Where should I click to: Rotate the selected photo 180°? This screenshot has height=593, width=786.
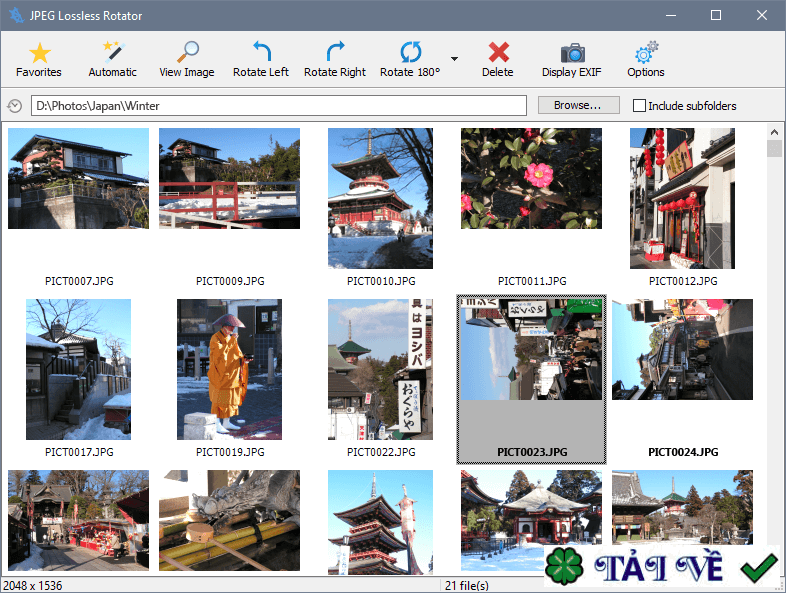410,59
